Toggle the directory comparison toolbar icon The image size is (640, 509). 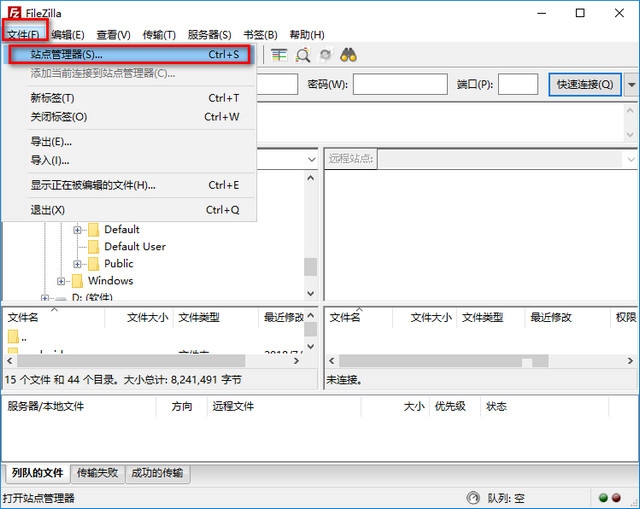point(279,55)
